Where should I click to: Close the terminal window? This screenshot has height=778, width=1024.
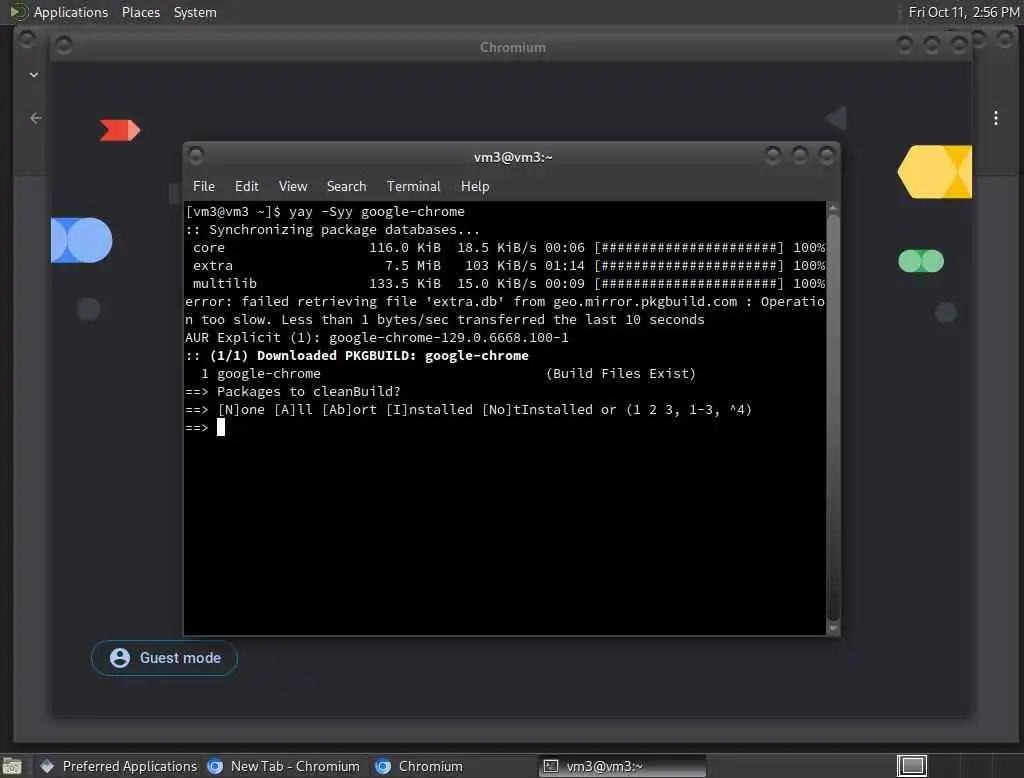click(827, 155)
